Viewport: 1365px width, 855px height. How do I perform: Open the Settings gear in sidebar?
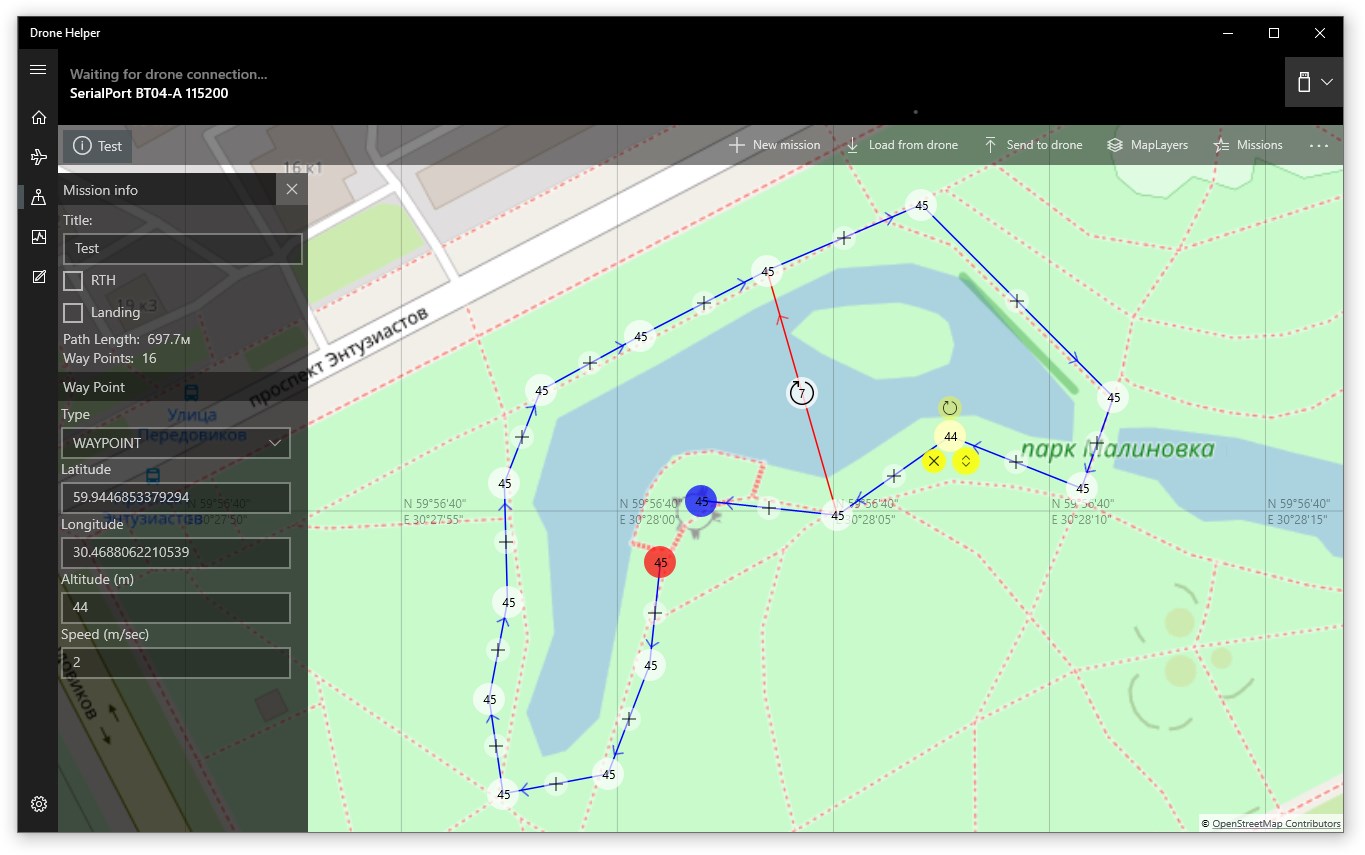coord(38,804)
